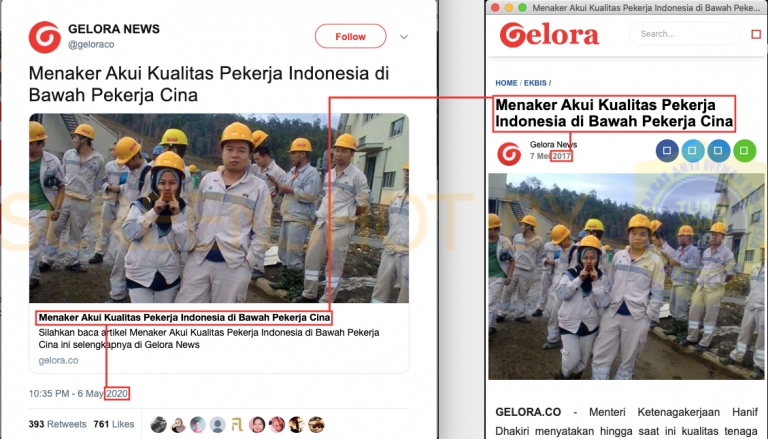Screen dimensions: 768x439
Task: Follow the GELORA NEWS account
Action: coord(350,36)
